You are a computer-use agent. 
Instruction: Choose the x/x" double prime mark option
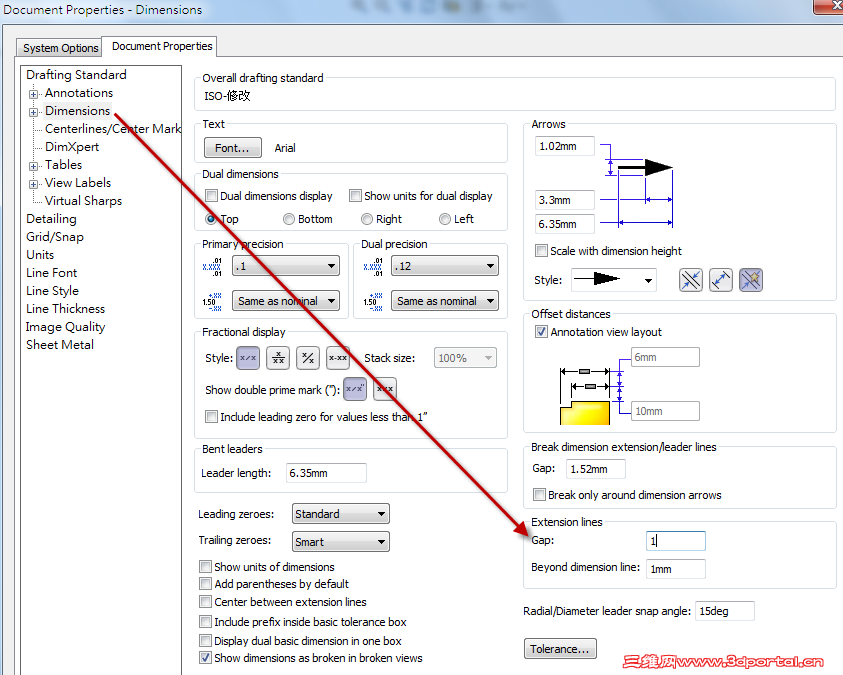coord(355,389)
